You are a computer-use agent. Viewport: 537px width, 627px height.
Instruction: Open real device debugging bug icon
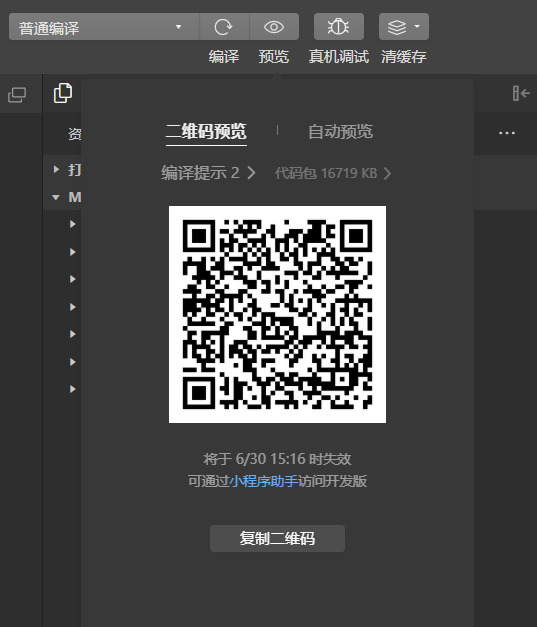[339, 27]
